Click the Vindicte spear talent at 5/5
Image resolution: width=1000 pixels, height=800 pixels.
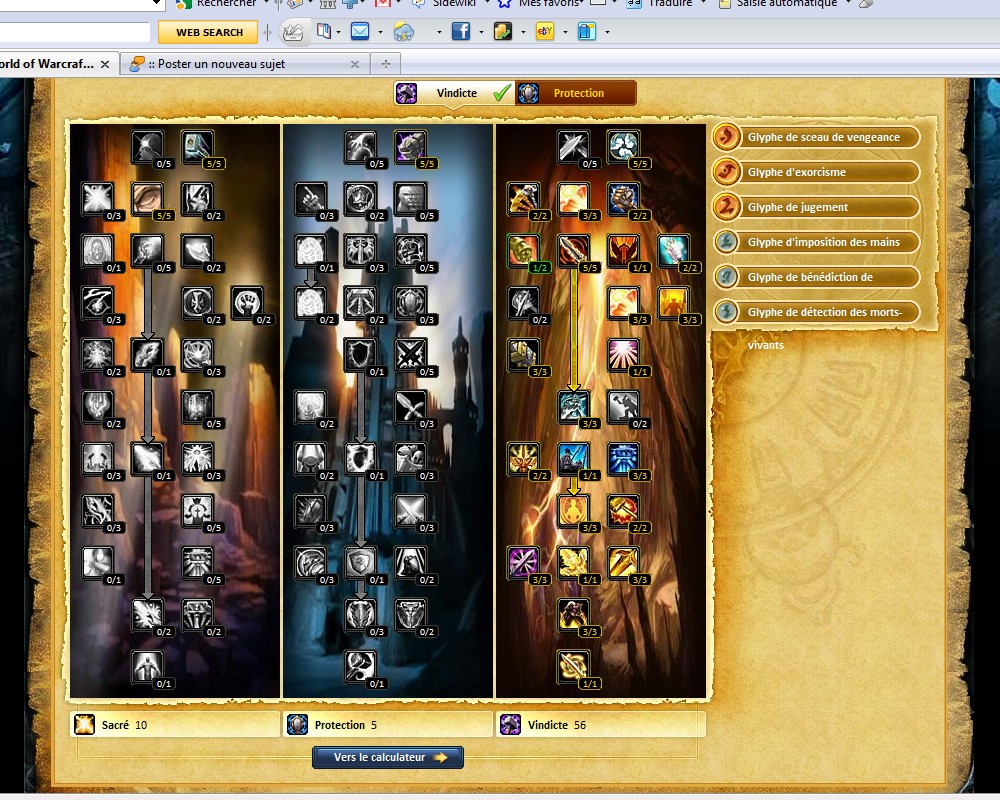click(574, 251)
